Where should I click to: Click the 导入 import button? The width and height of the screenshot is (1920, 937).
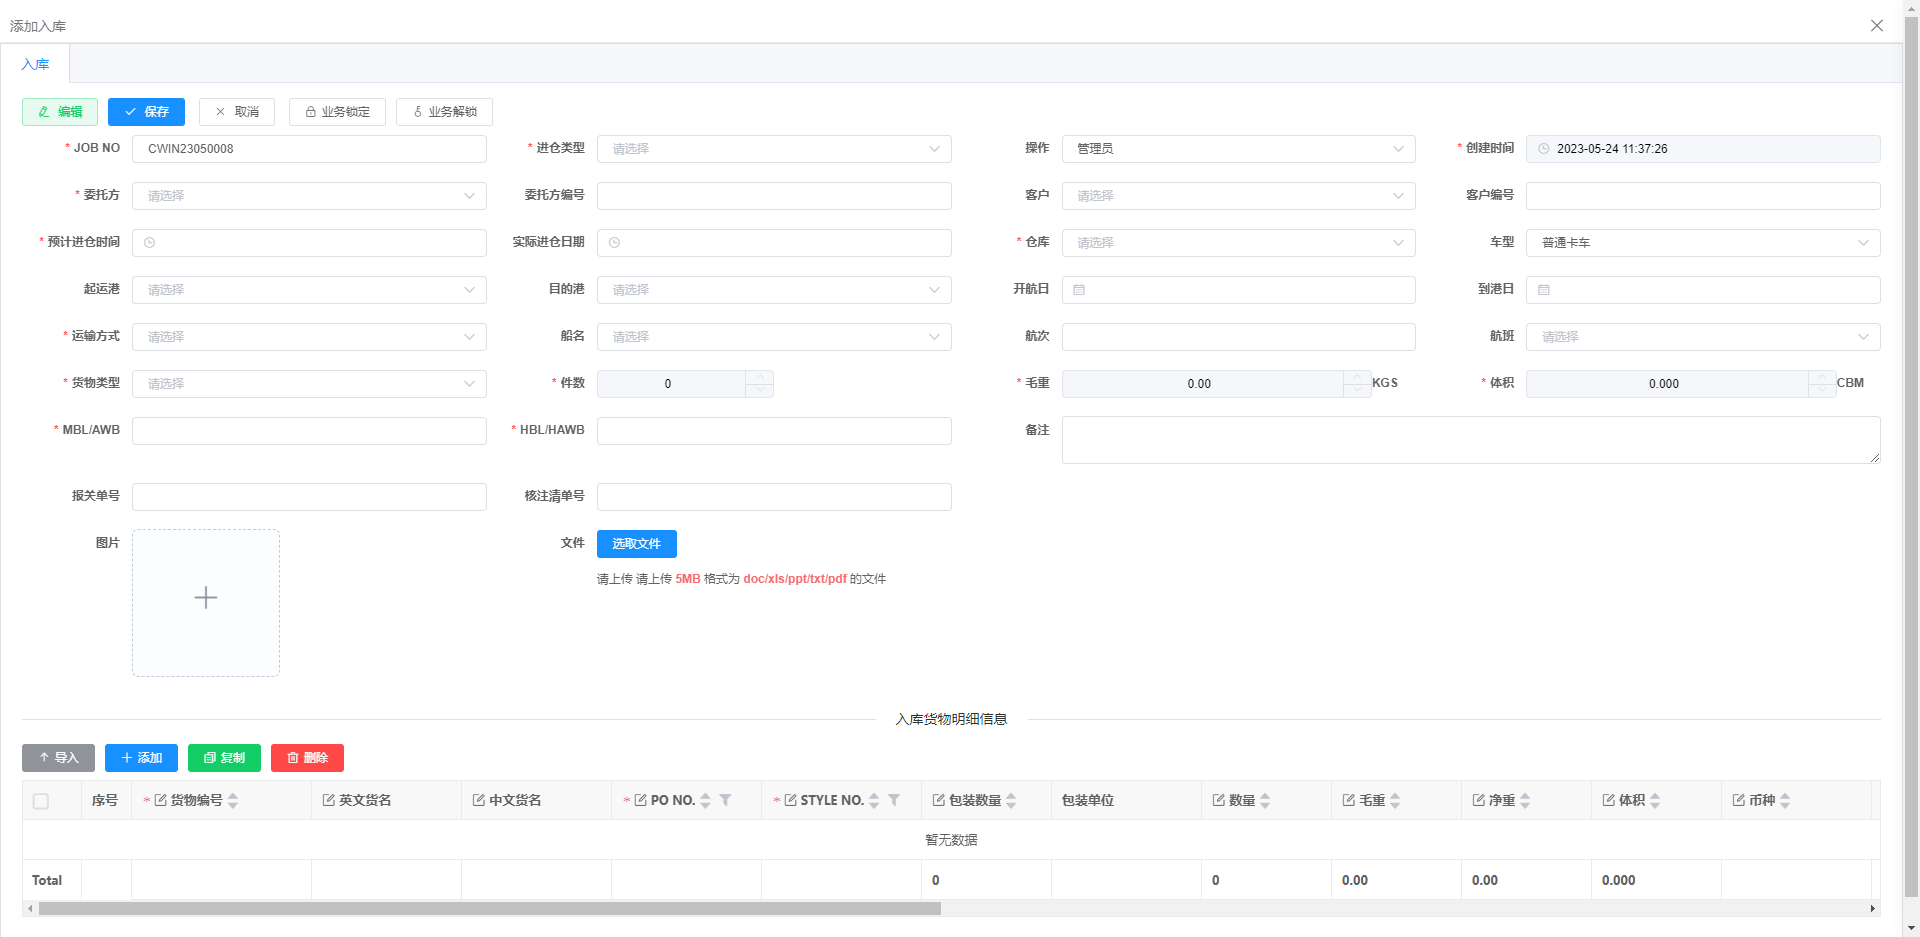tap(58, 758)
